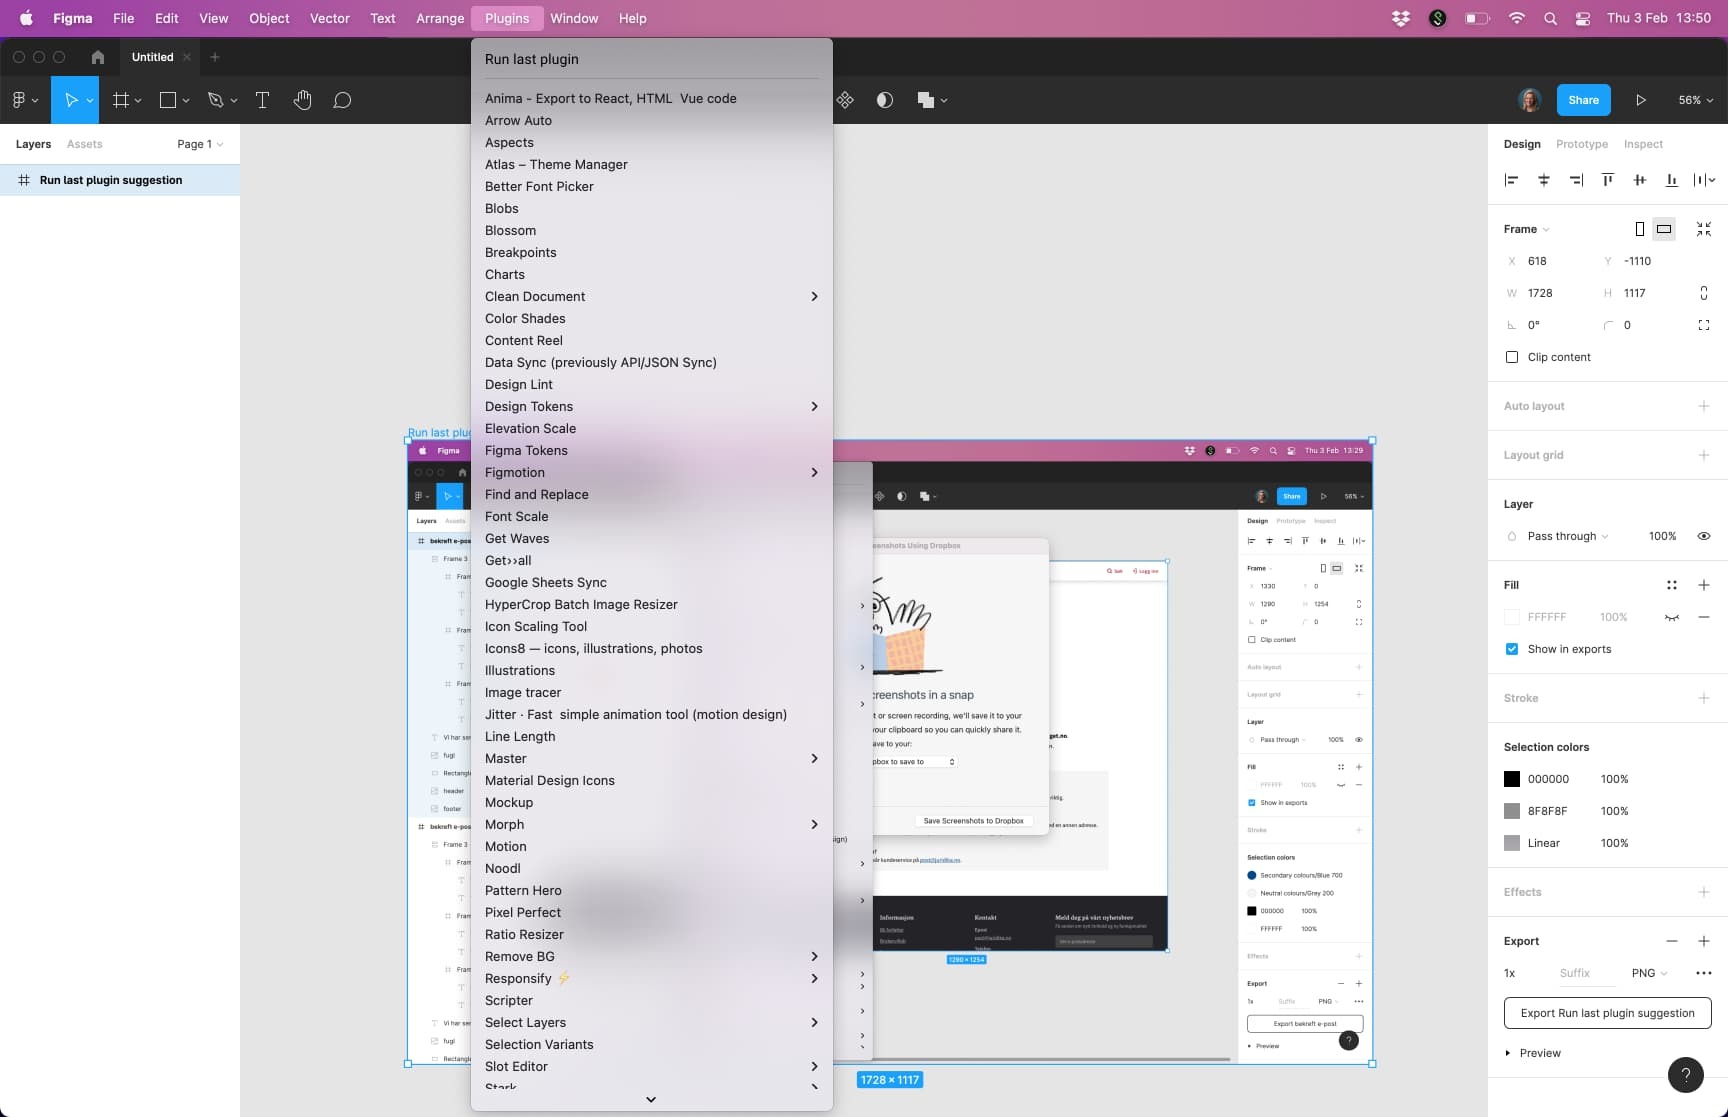Screen dimensions: 1728x1117
Task: Open the help question mark button
Action: tap(1686, 1075)
